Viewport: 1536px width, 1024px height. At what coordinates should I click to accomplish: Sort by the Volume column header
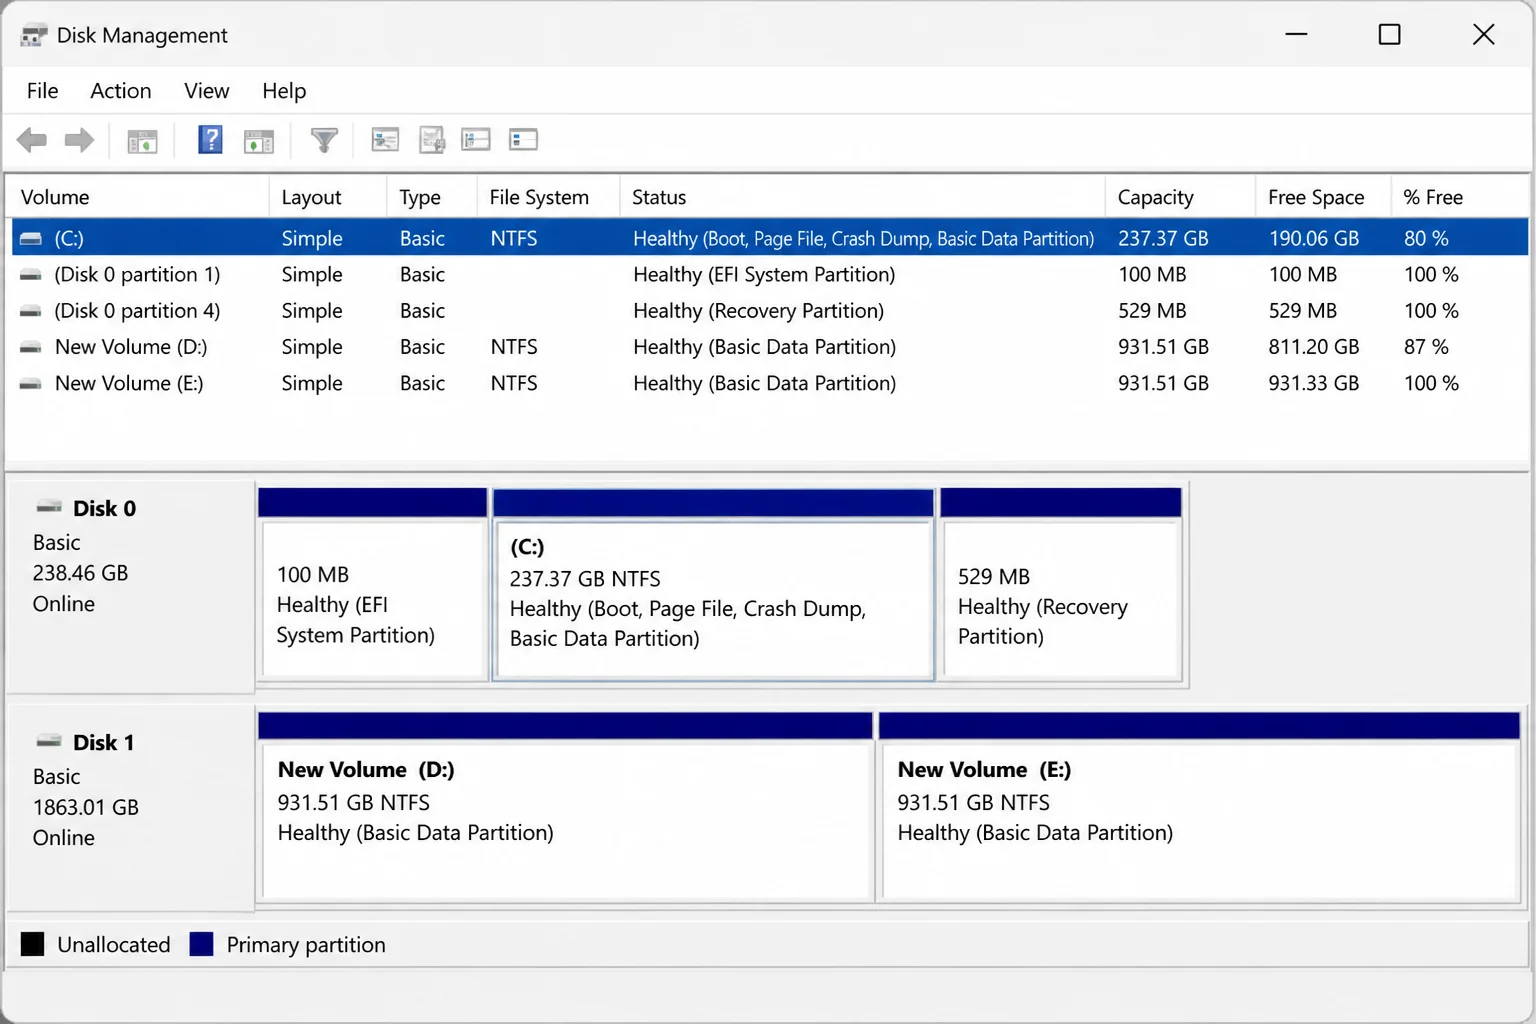(138, 197)
